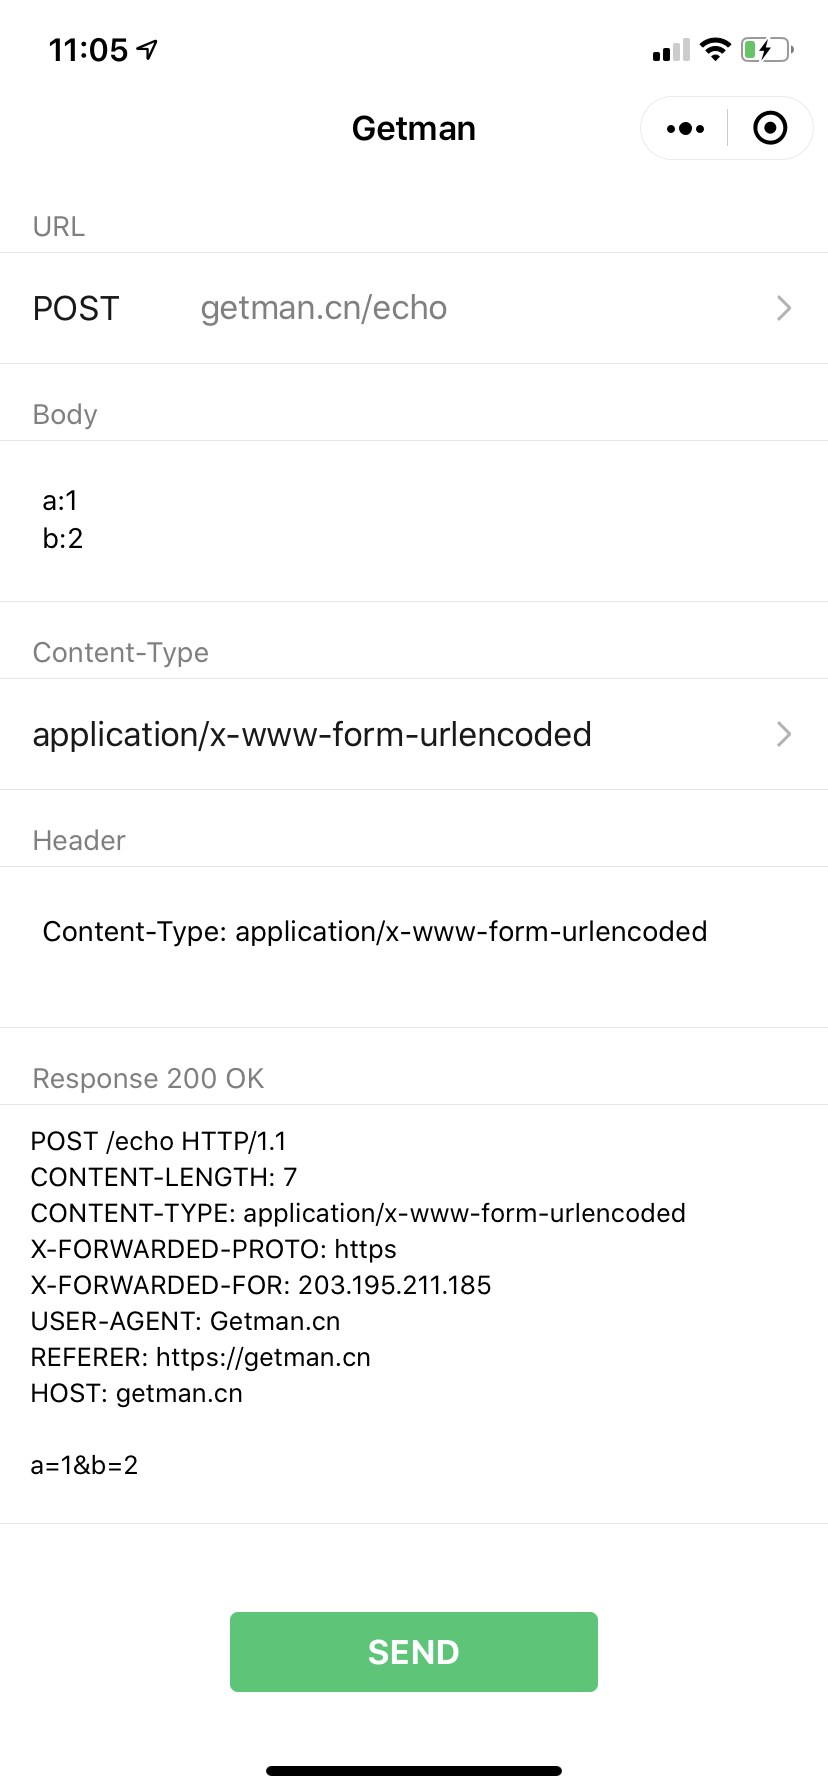
Task: Edit the Header Content-Type text field
Action: [x=375, y=932]
